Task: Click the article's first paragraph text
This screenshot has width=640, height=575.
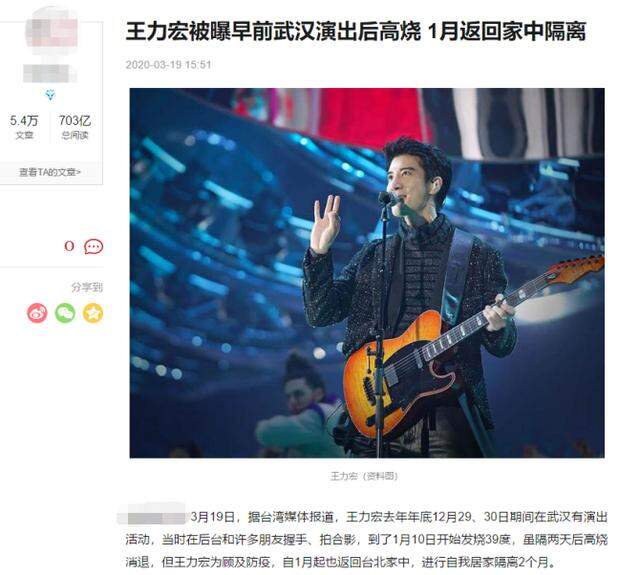Action: [366, 539]
